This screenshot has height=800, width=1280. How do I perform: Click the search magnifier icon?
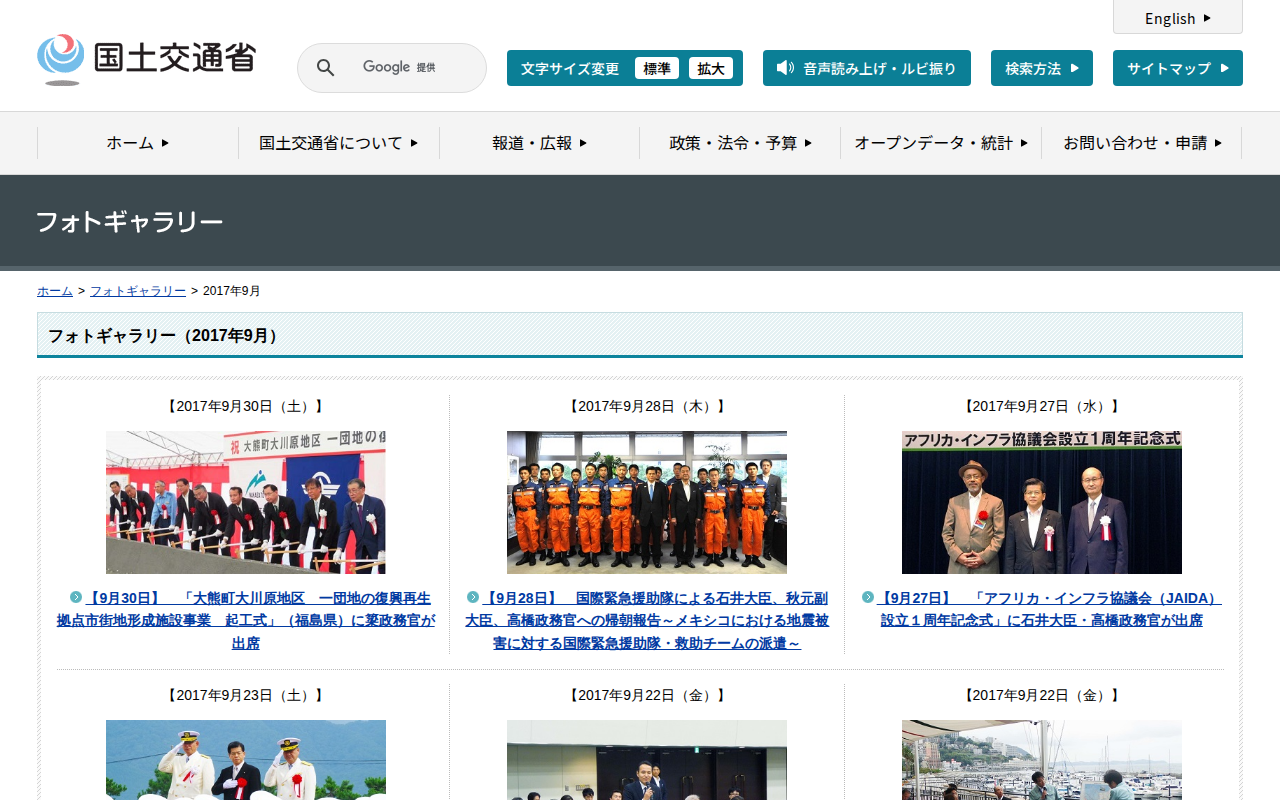tap(326, 68)
